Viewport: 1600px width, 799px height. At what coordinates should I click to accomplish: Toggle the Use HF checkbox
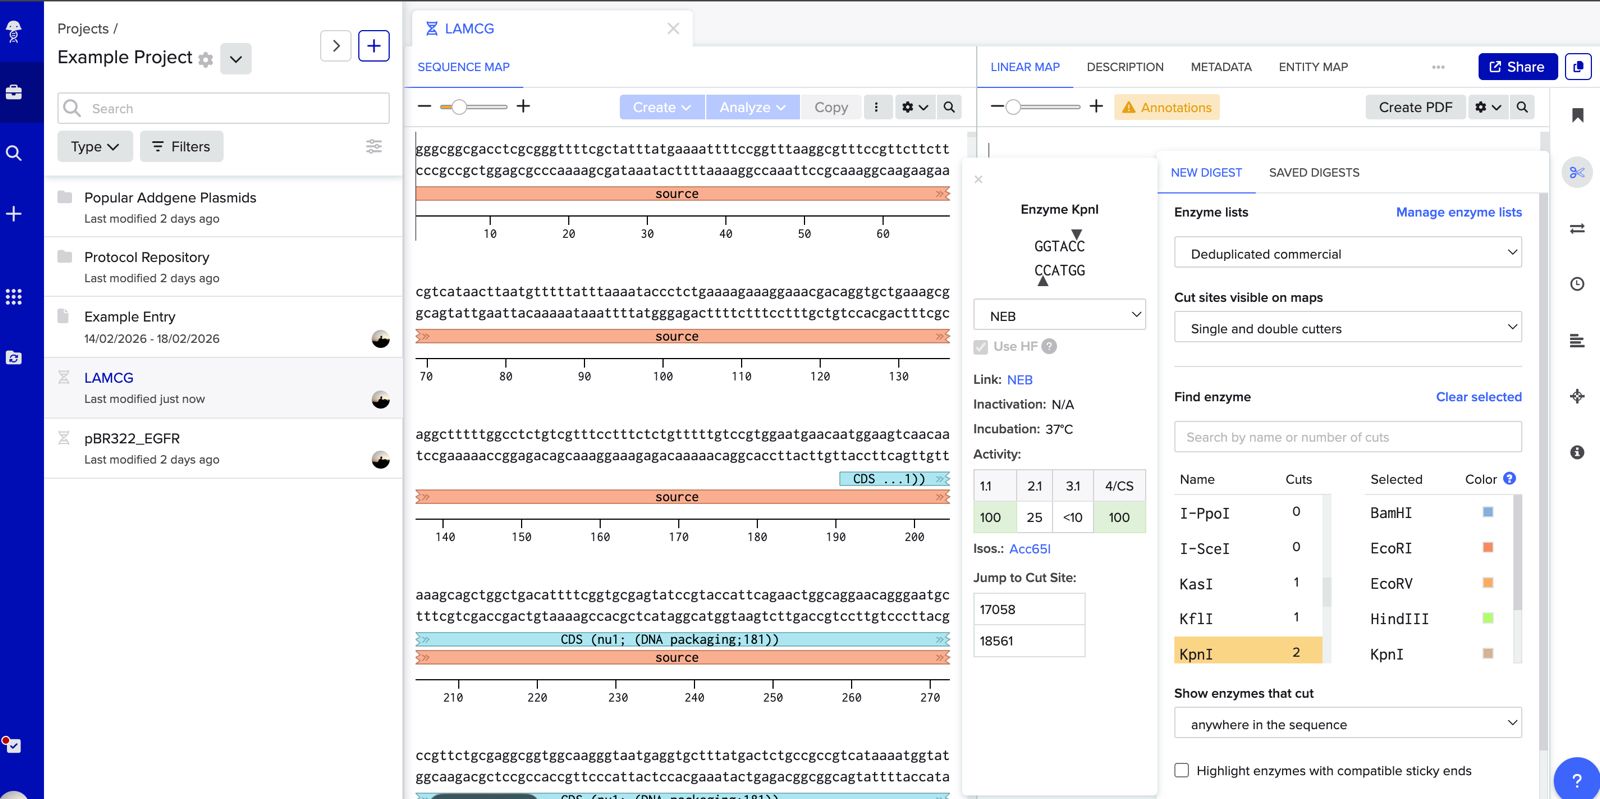(981, 347)
